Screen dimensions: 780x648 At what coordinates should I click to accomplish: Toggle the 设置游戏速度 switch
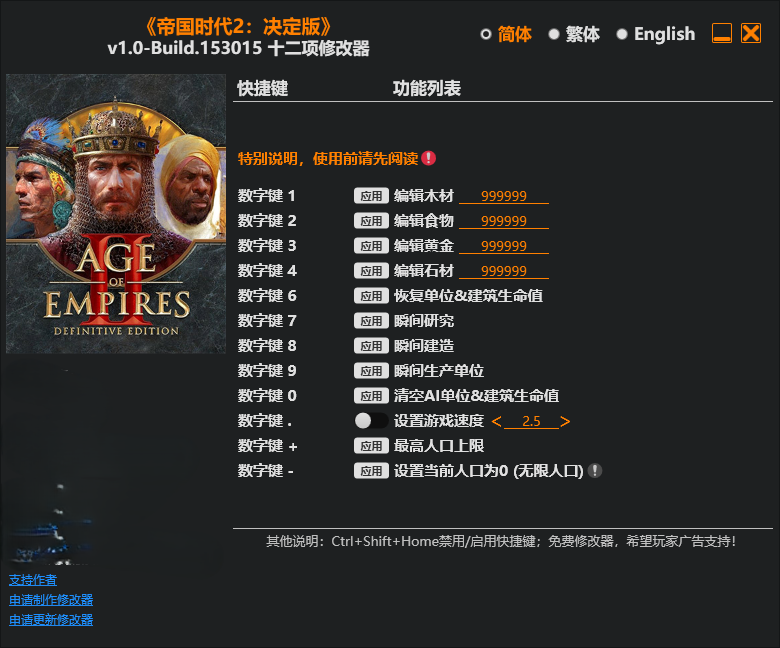pos(371,421)
